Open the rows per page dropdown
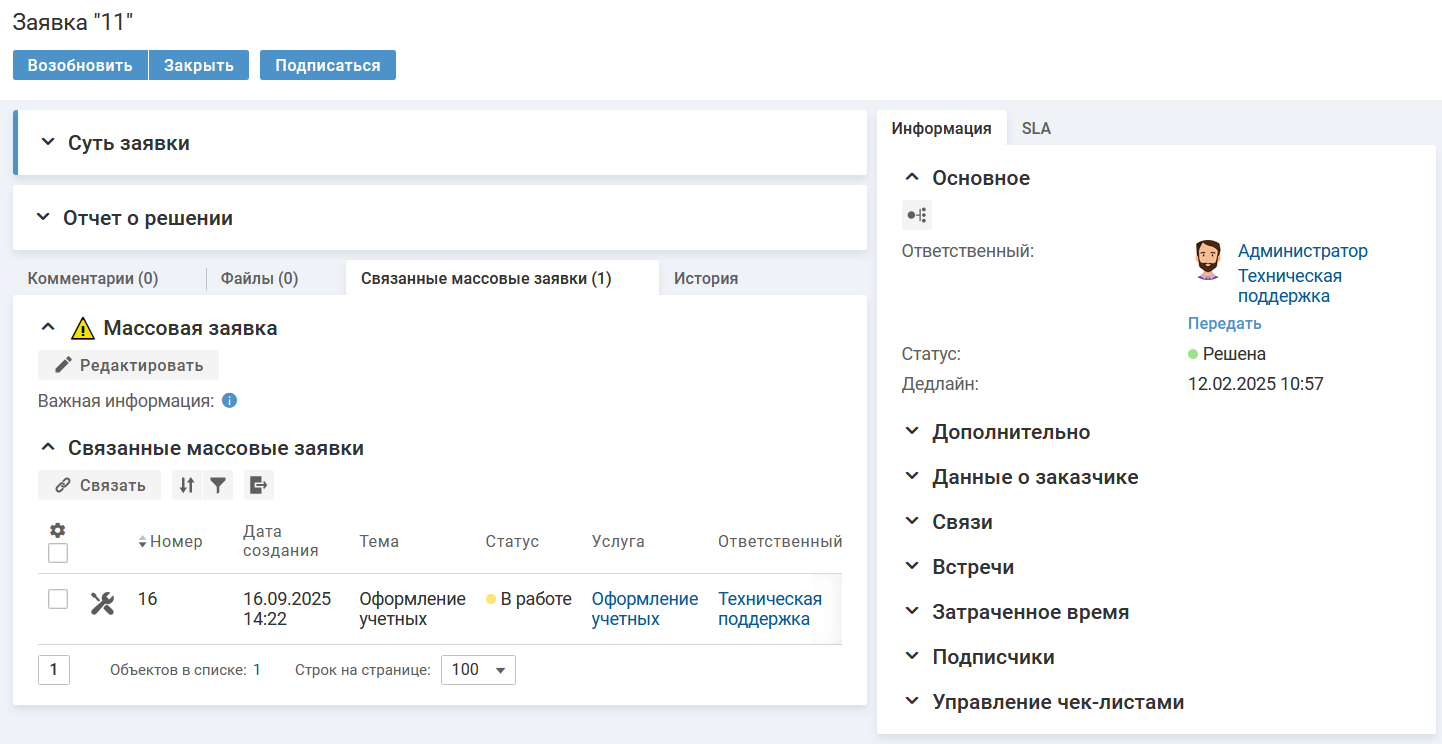 pyautogui.click(x=478, y=670)
